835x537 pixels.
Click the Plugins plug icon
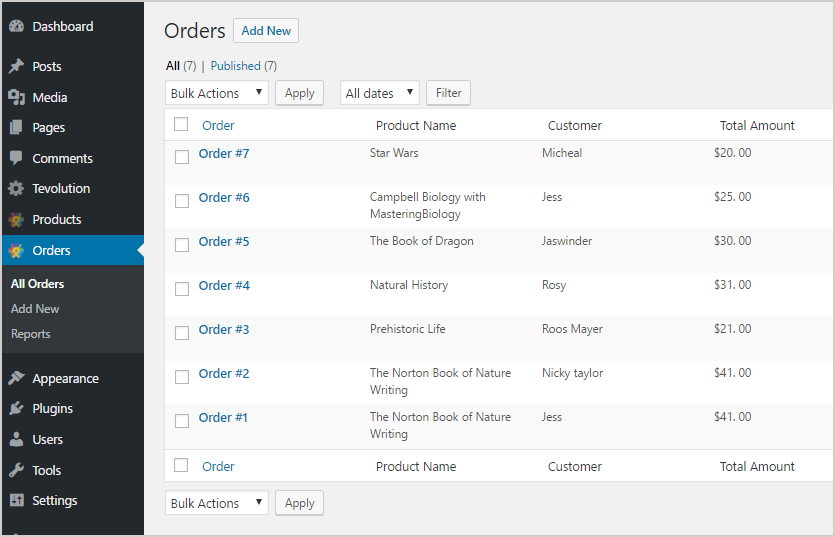(x=17, y=408)
